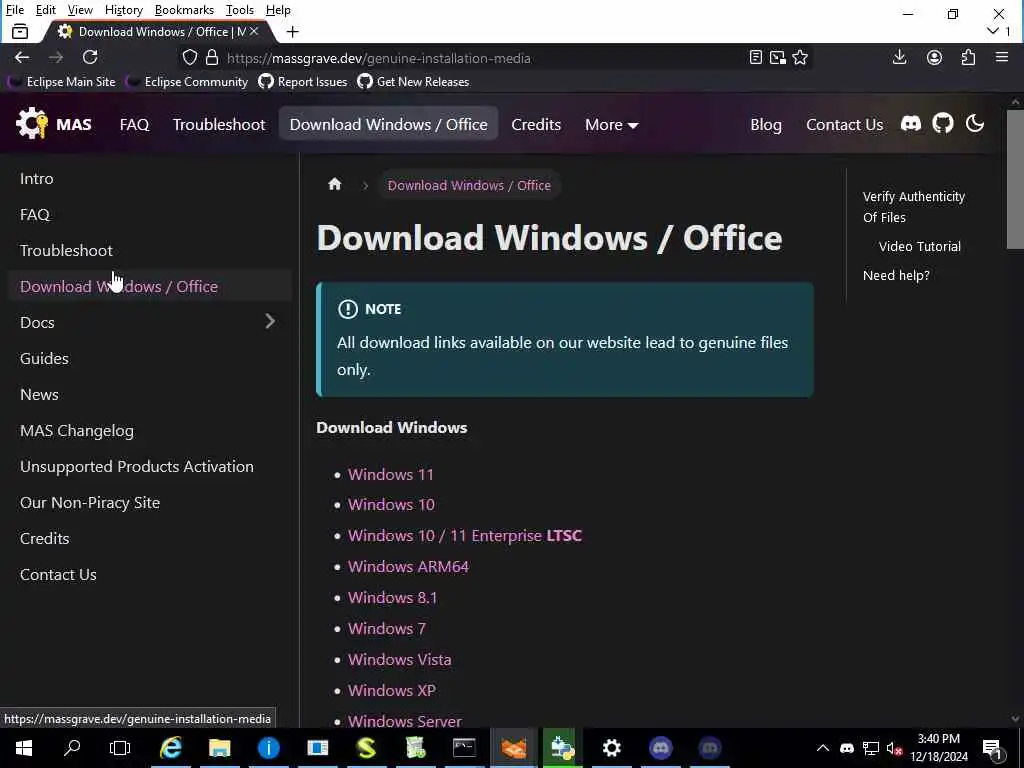
Task: Open the Firefox View icon by the tabs
Action: [20, 31]
